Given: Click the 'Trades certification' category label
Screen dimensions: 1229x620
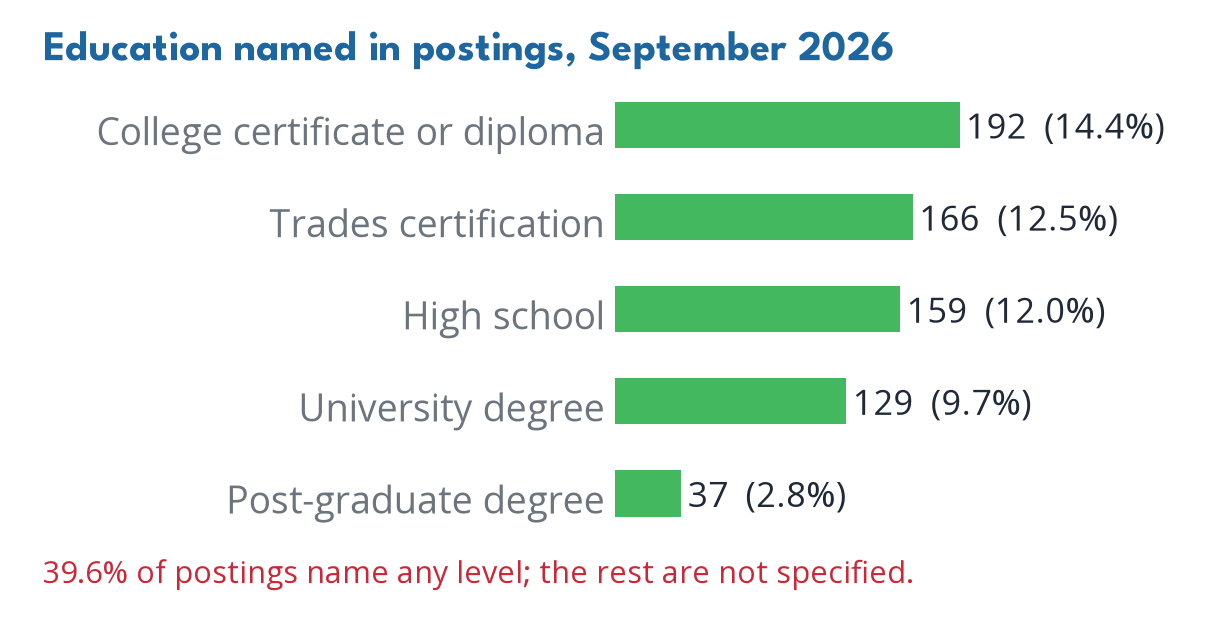Looking at the screenshot, I should 437,223.
